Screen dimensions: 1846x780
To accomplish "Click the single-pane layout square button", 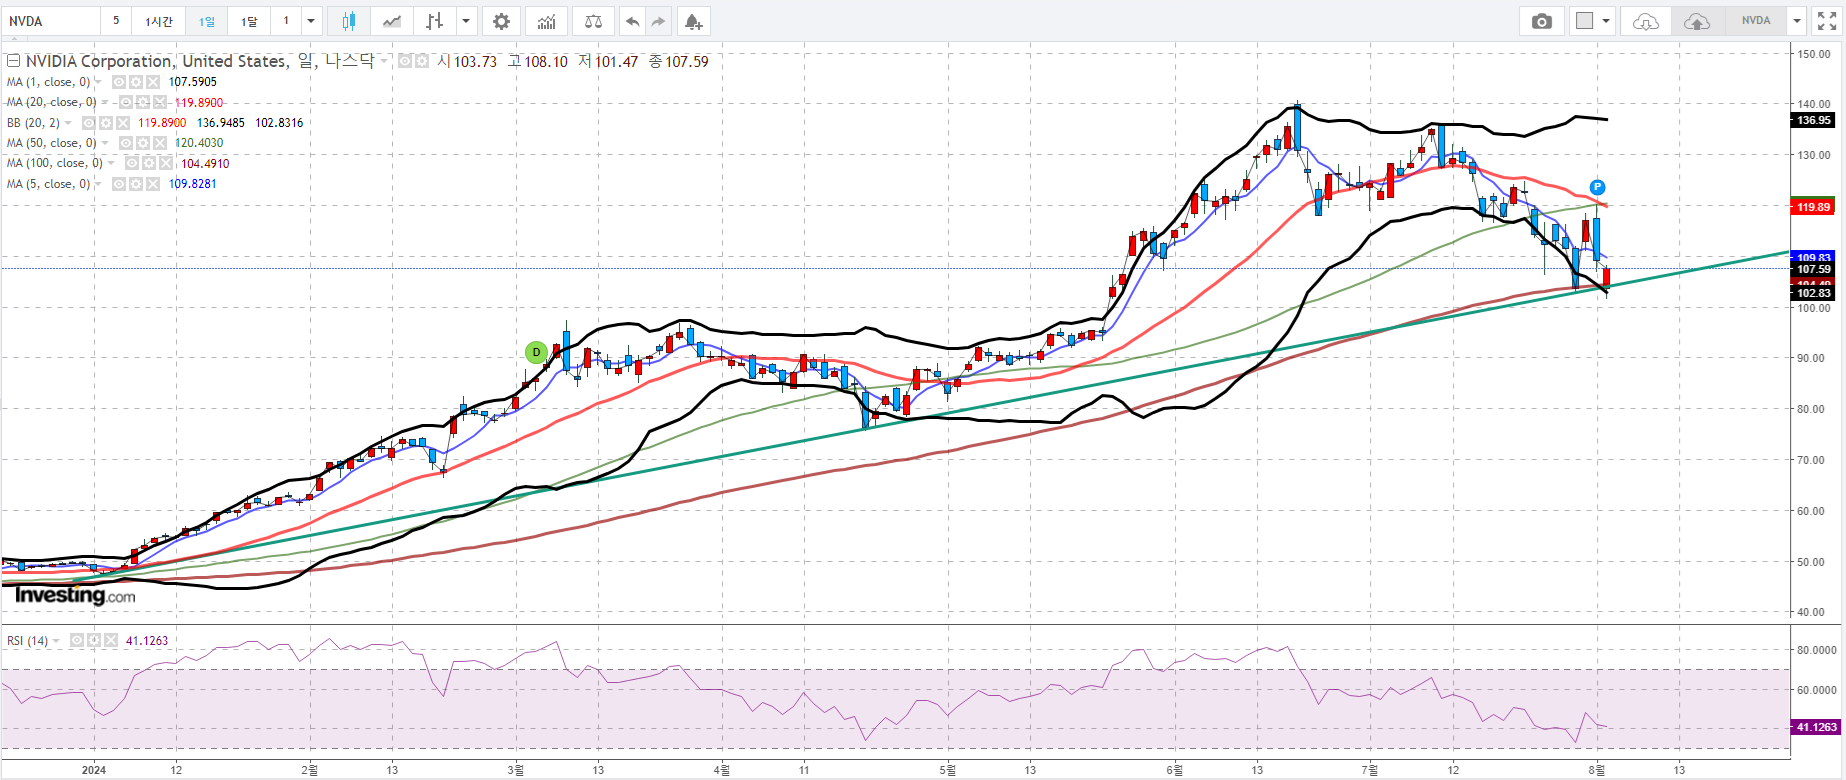I will [1584, 21].
